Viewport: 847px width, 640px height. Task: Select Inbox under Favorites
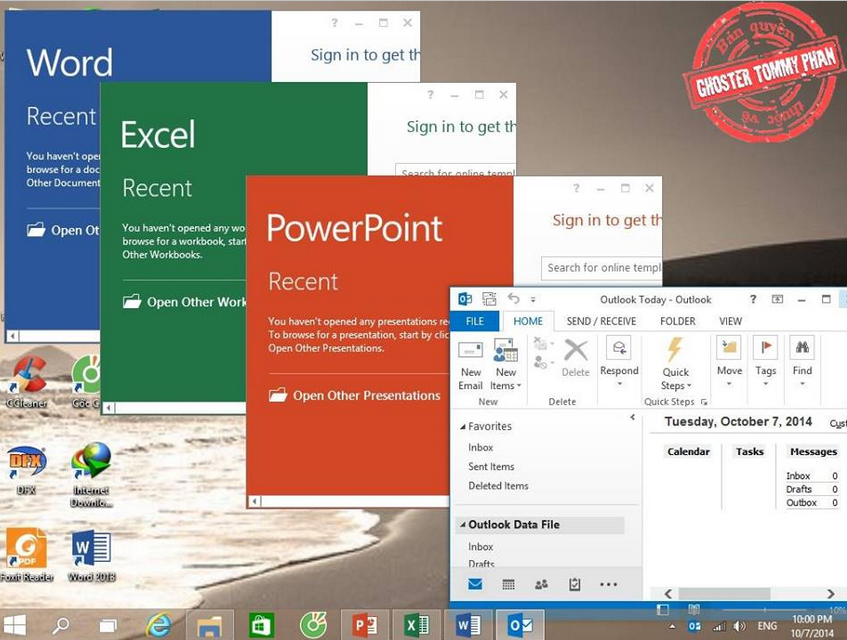(x=481, y=447)
